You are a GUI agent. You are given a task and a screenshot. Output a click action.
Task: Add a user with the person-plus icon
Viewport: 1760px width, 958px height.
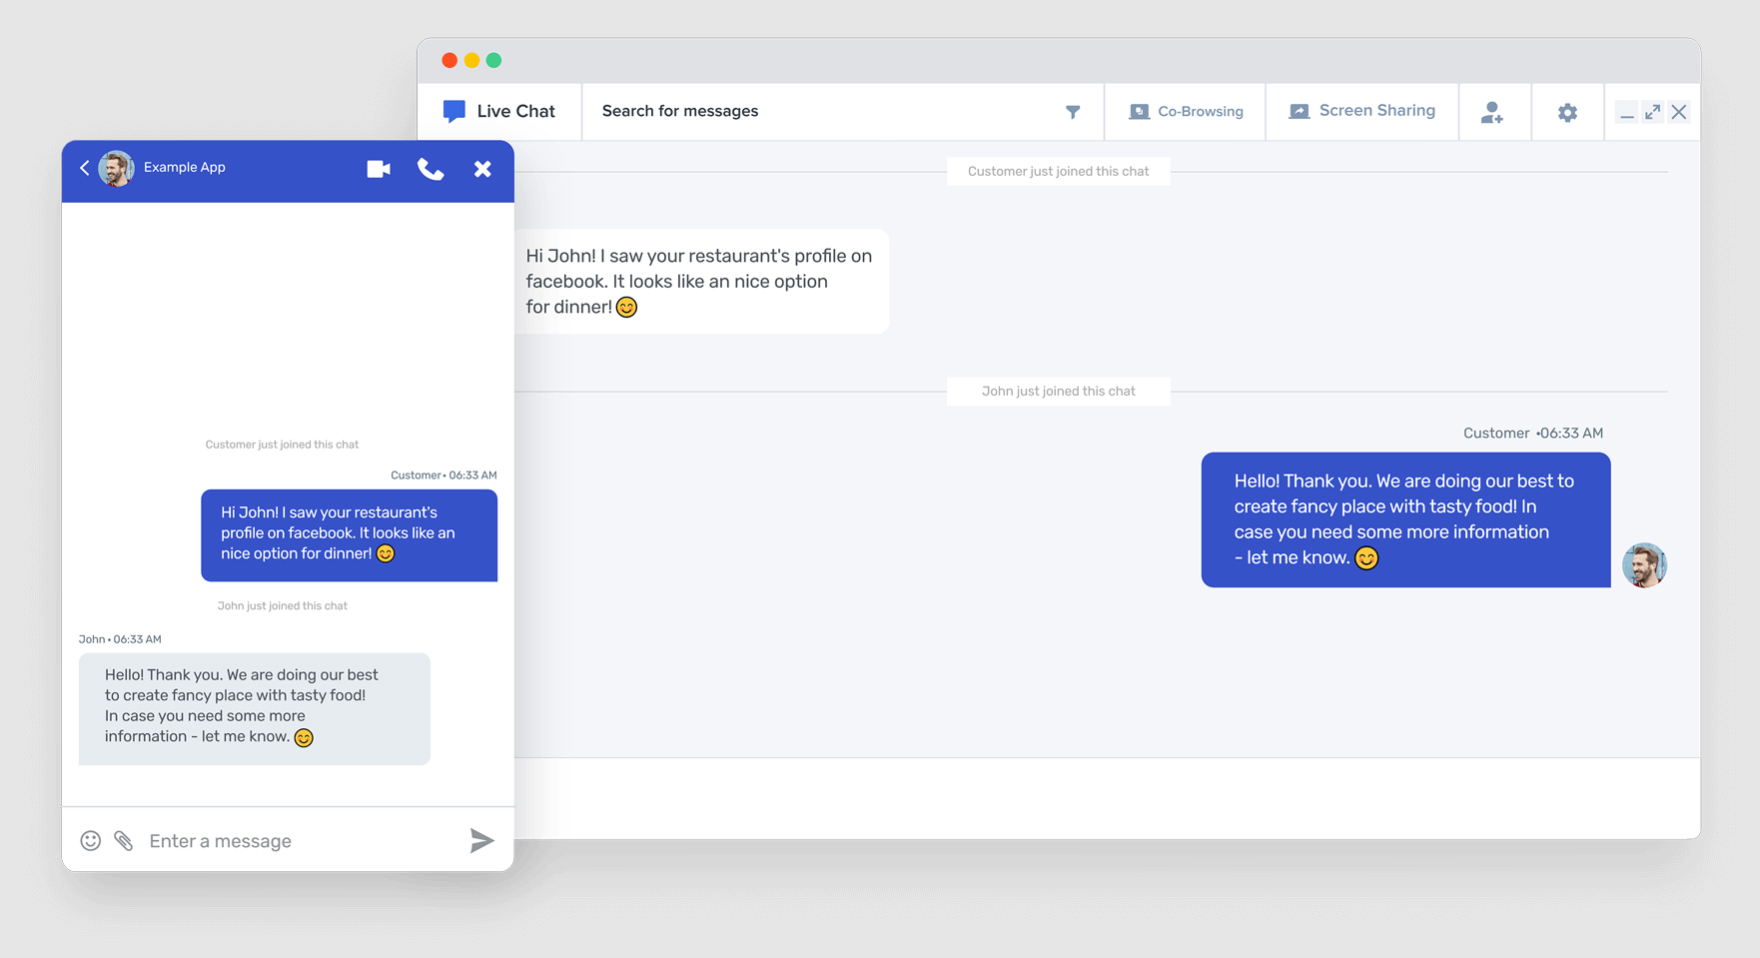(x=1492, y=112)
